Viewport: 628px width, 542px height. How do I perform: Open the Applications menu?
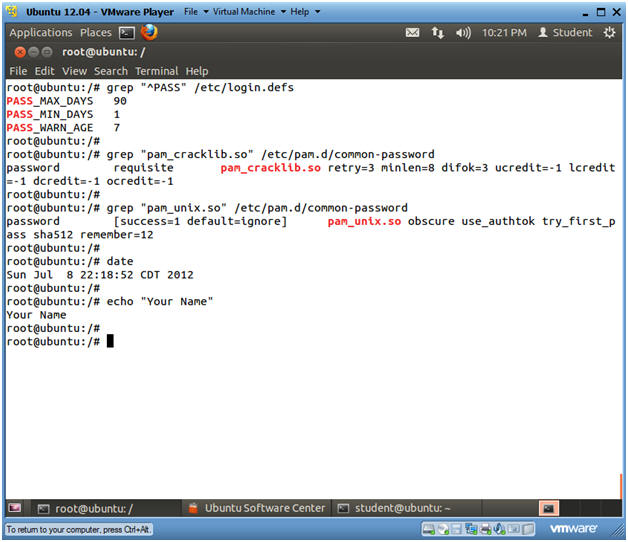coord(41,32)
